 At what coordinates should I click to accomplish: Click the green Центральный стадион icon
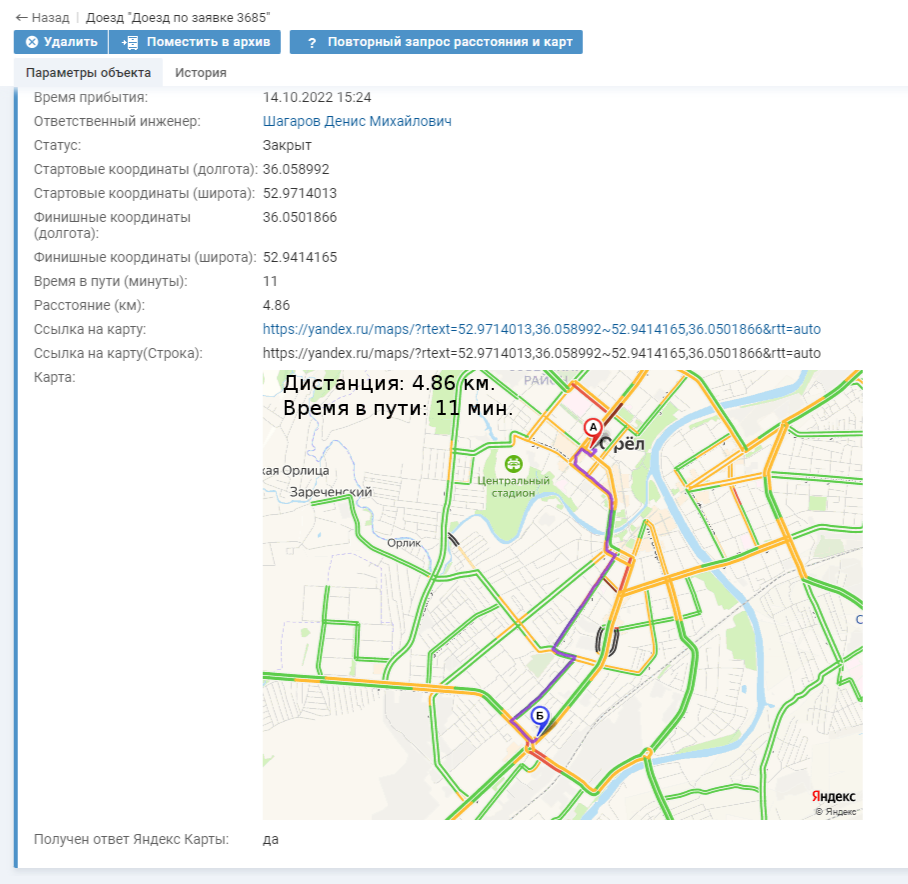513,463
